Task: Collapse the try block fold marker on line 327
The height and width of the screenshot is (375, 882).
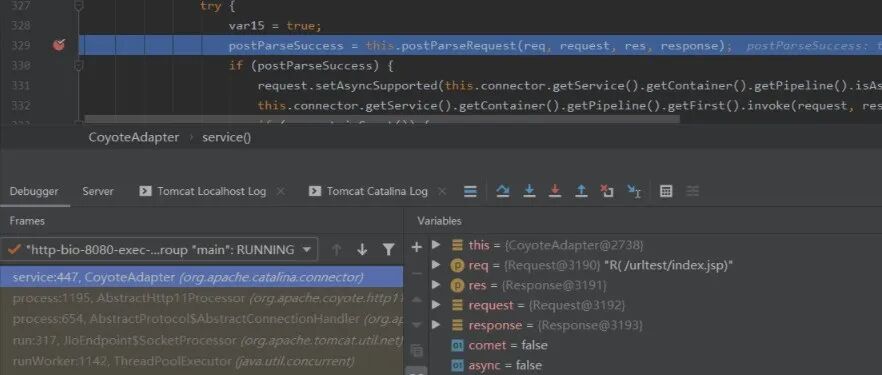Action: tap(79, 6)
